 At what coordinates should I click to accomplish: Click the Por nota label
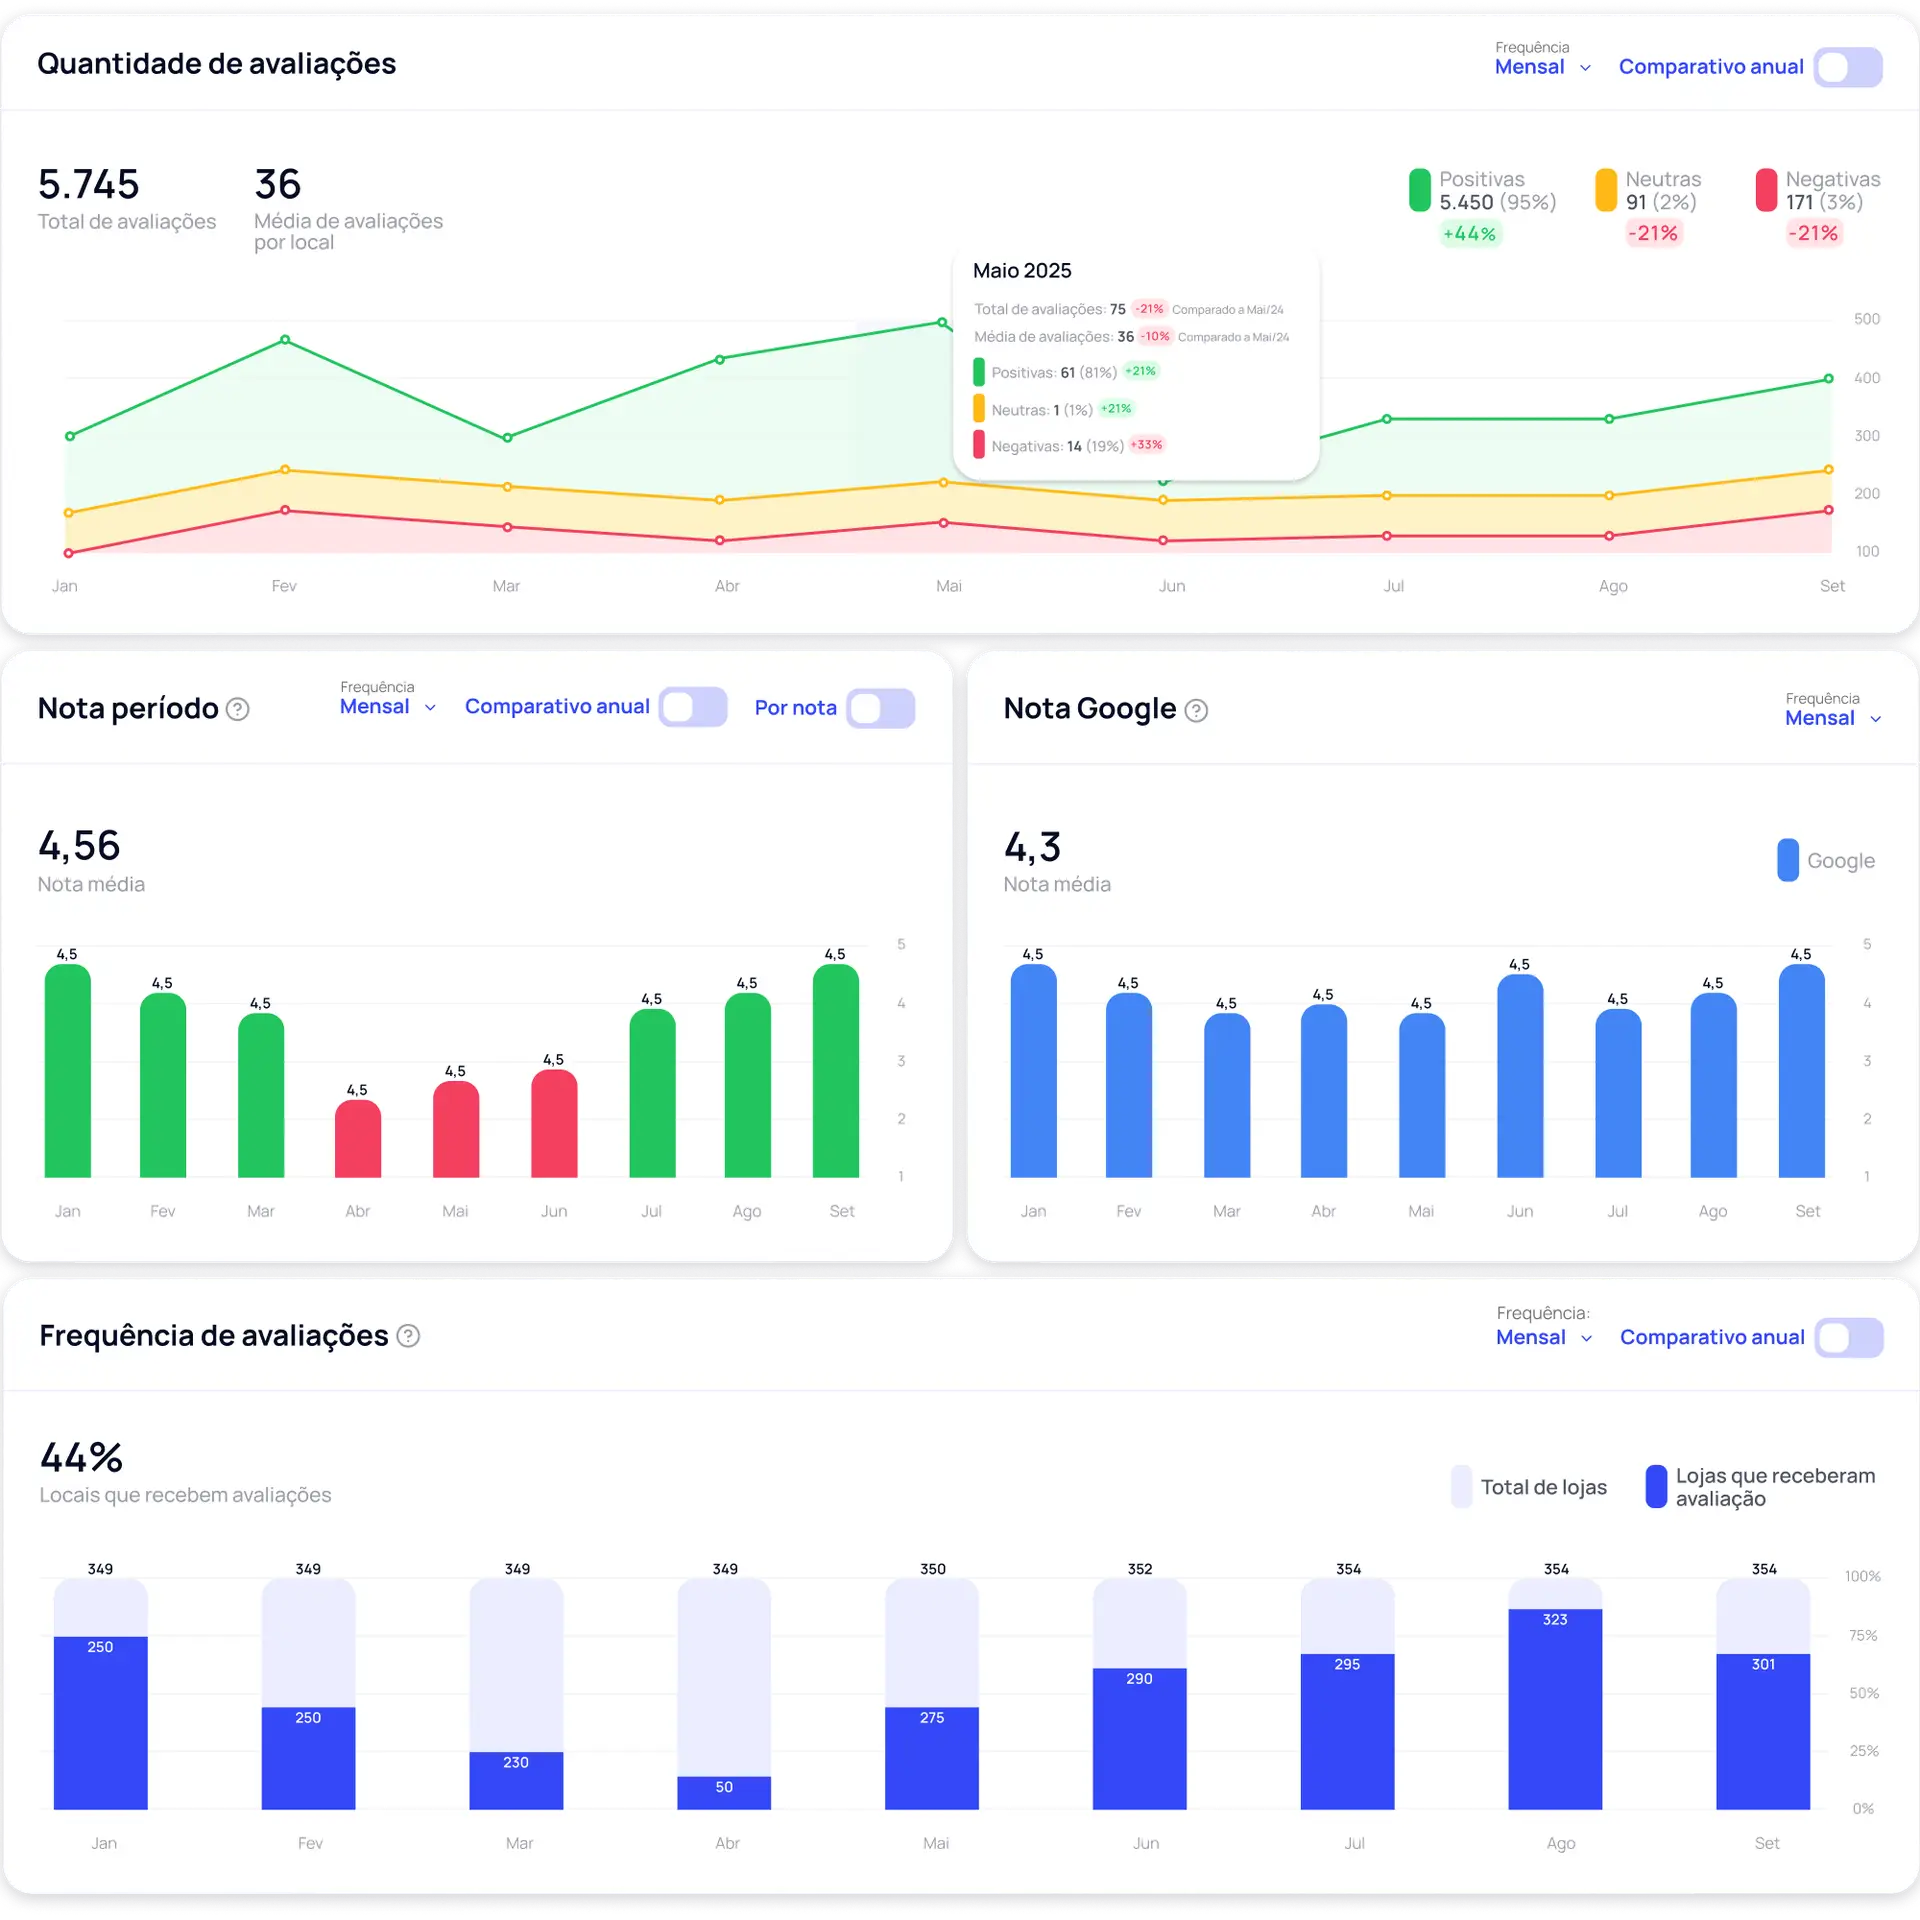pos(795,708)
